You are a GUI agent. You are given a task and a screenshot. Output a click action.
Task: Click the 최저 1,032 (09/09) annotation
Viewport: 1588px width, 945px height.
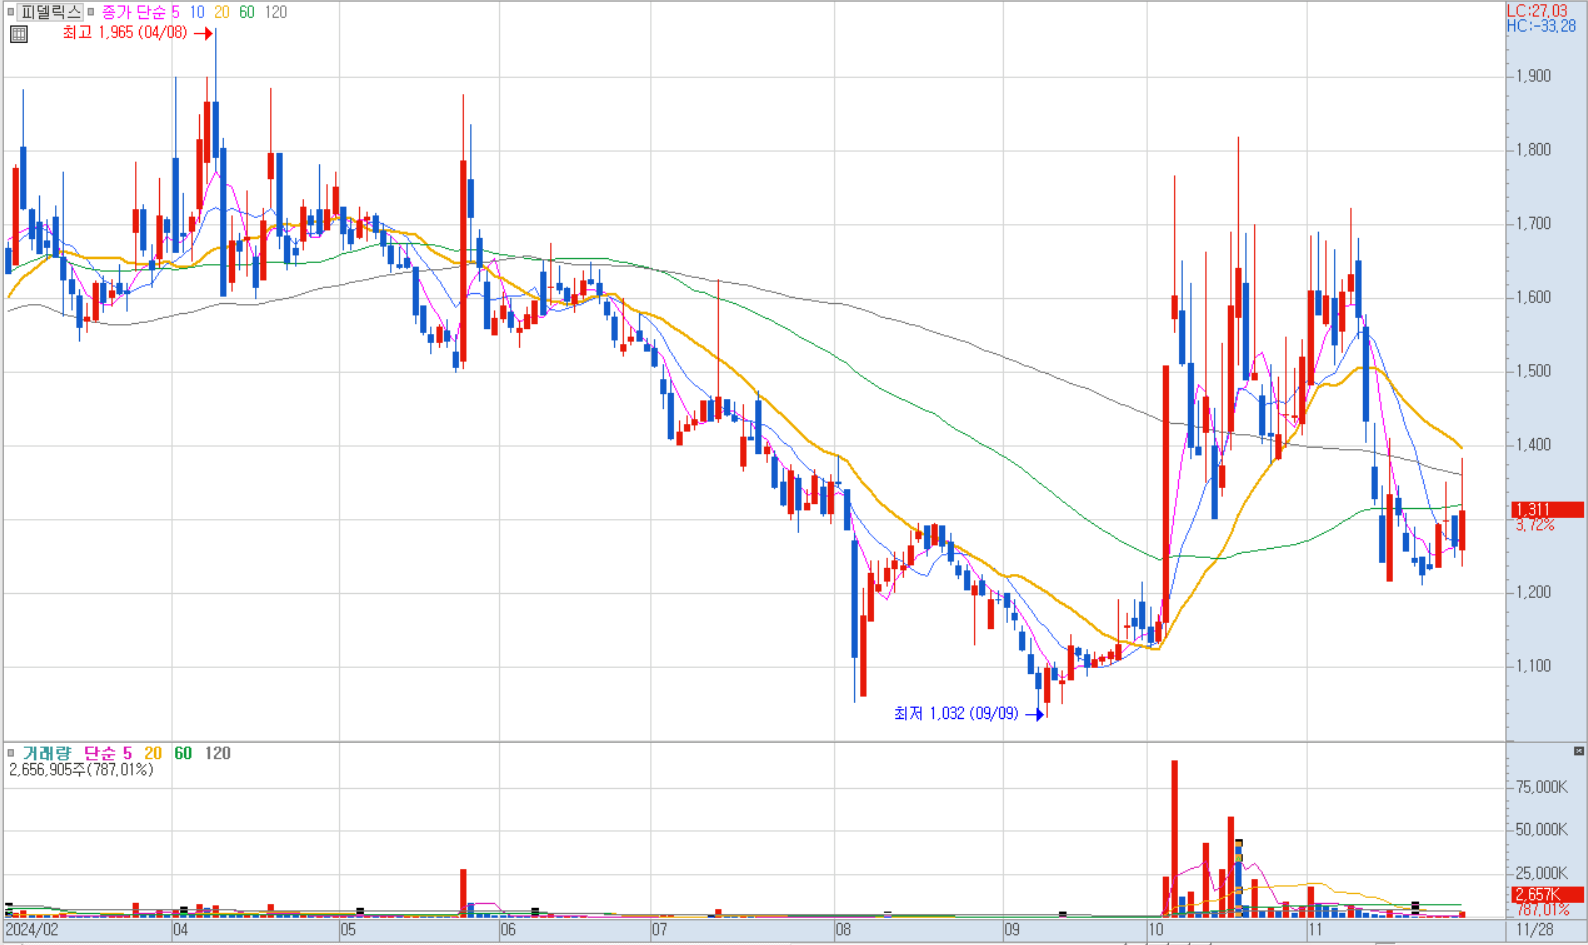click(956, 713)
